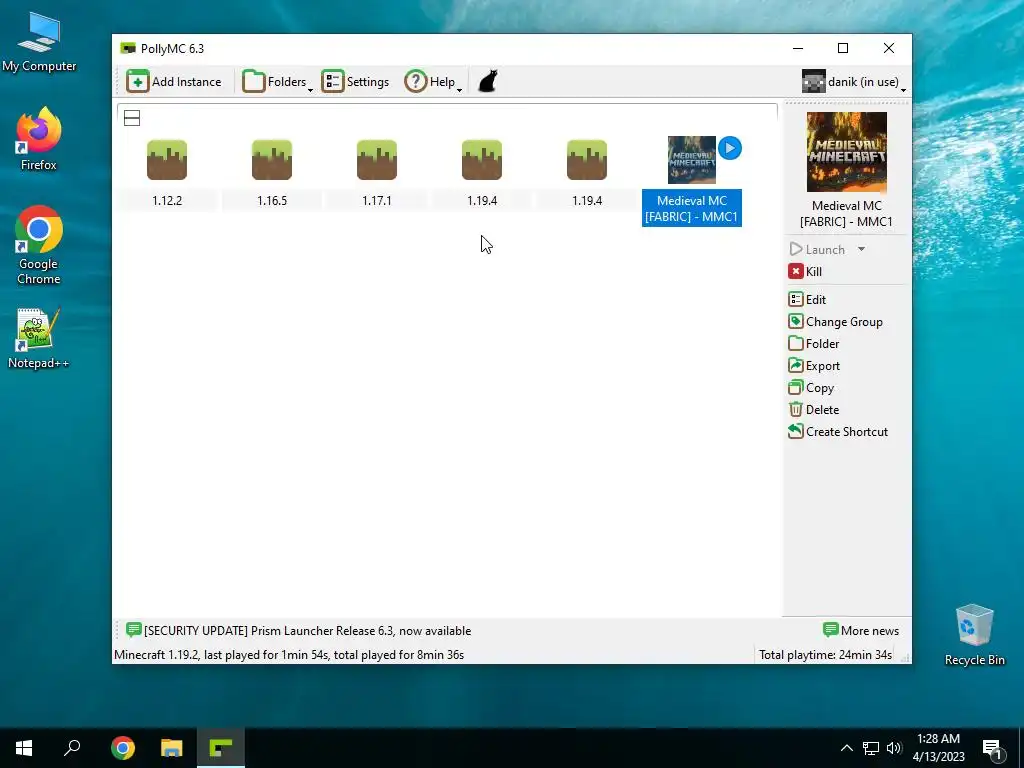Click the Total playtime status text
The height and width of the screenshot is (768, 1024).
tap(825, 655)
